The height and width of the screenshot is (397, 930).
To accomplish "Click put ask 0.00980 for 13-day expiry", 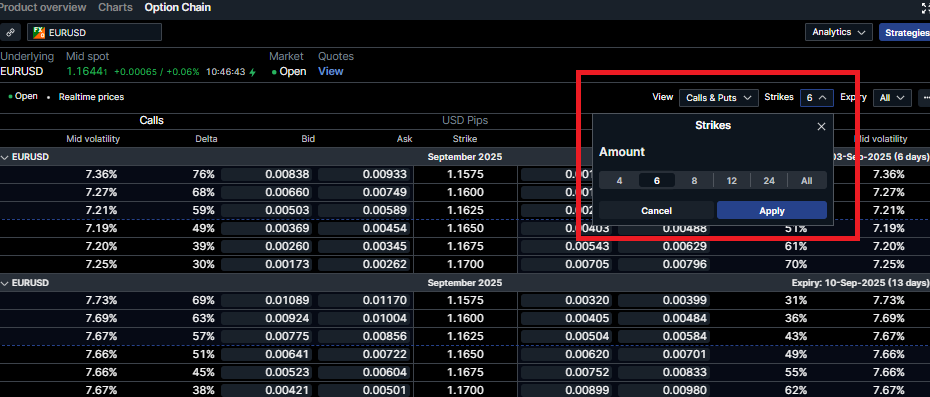I will tap(664, 390).
